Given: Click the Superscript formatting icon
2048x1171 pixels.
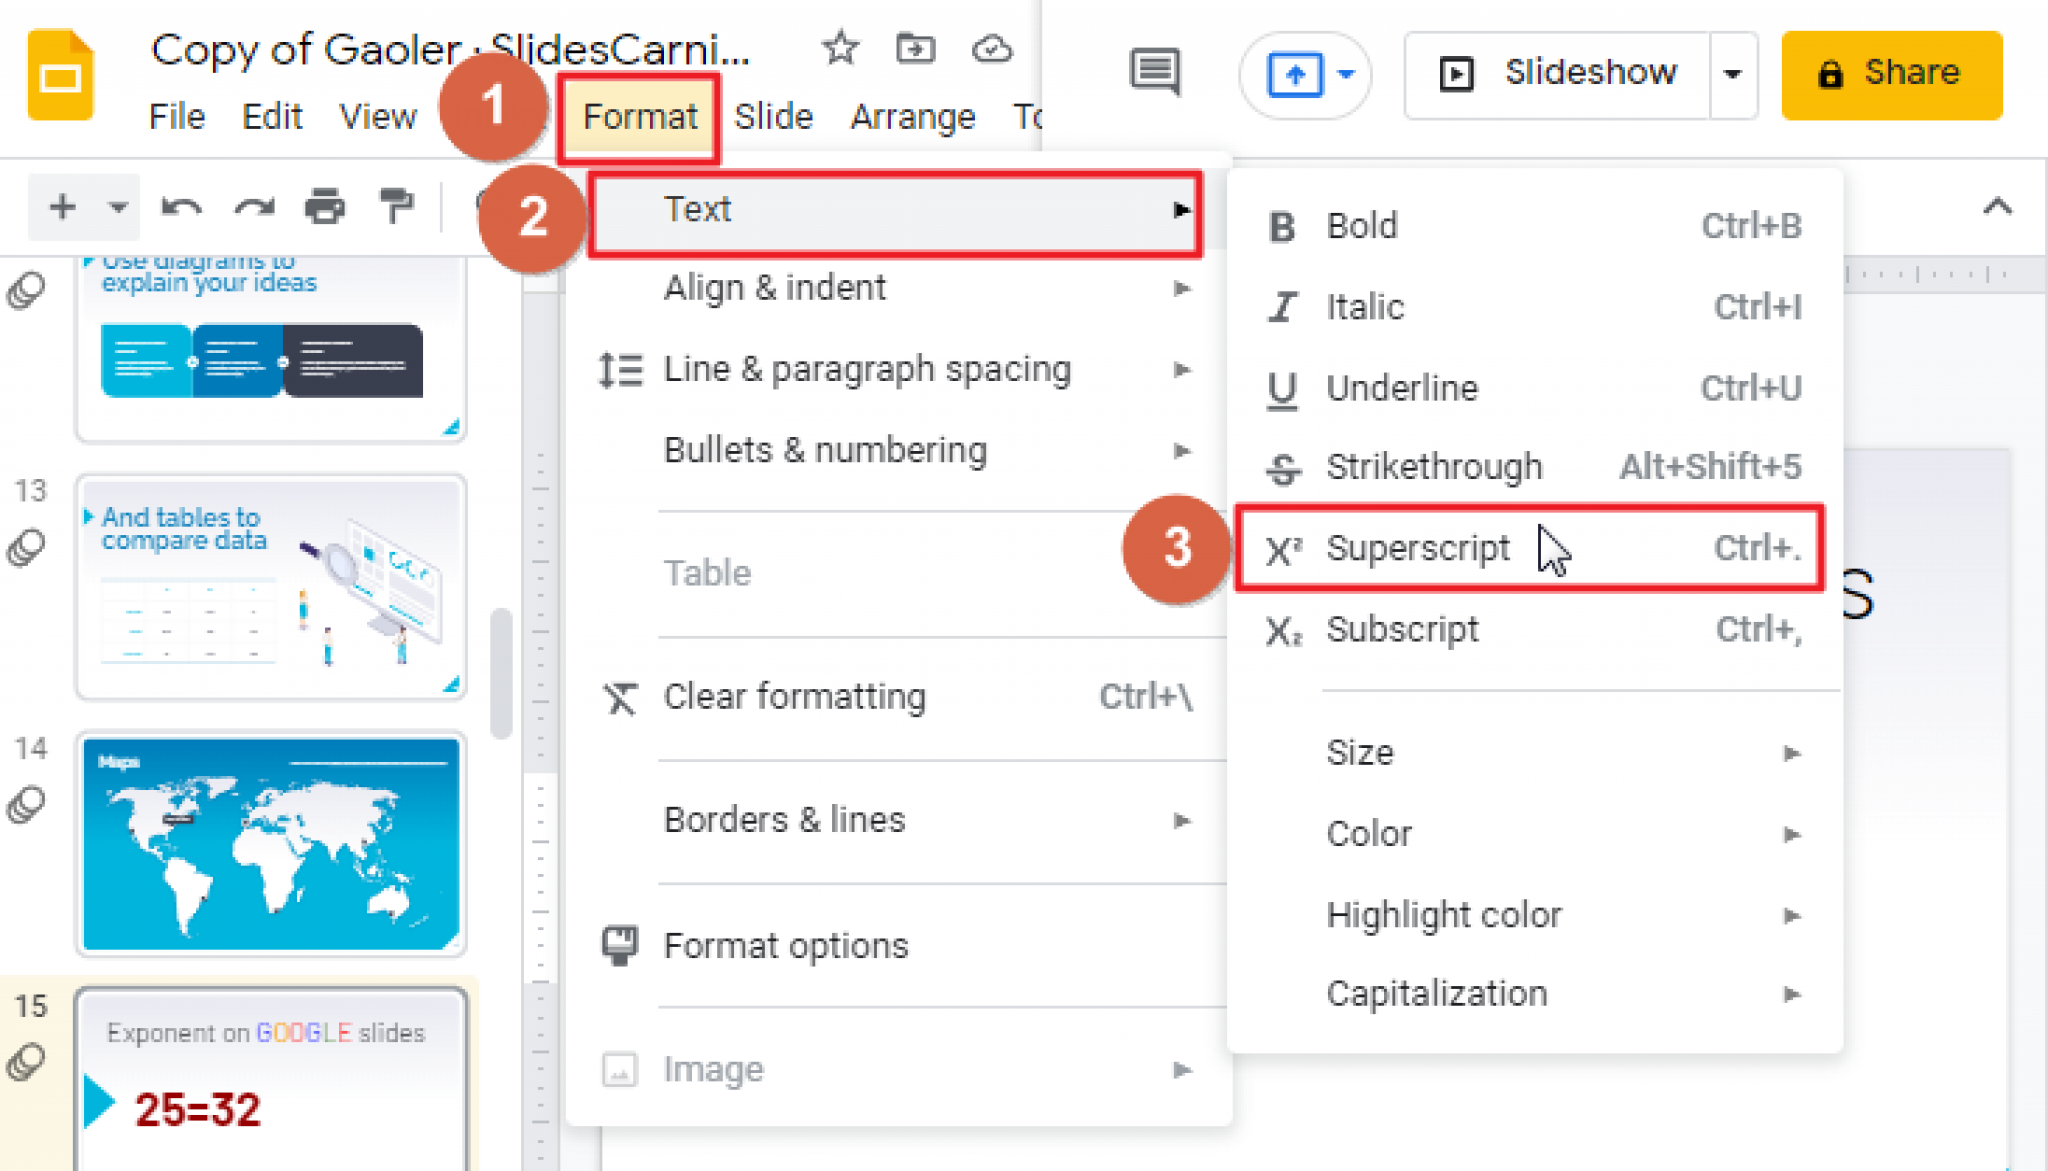Looking at the screenshot, I should [x=1283, y=548].
